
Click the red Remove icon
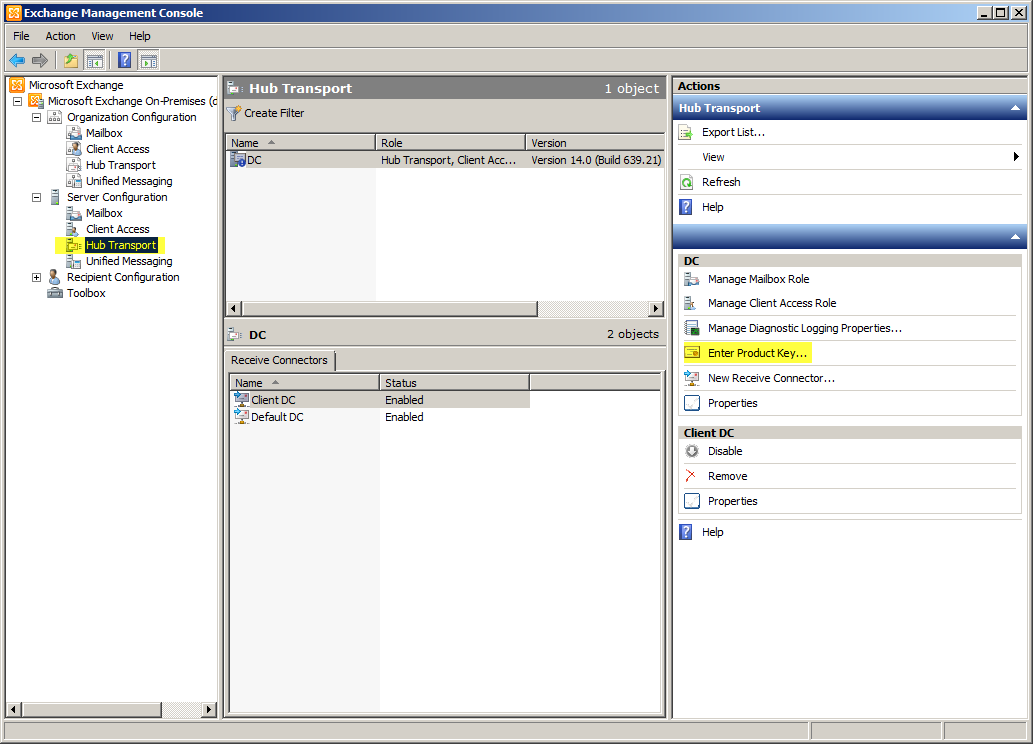(690, 476)
